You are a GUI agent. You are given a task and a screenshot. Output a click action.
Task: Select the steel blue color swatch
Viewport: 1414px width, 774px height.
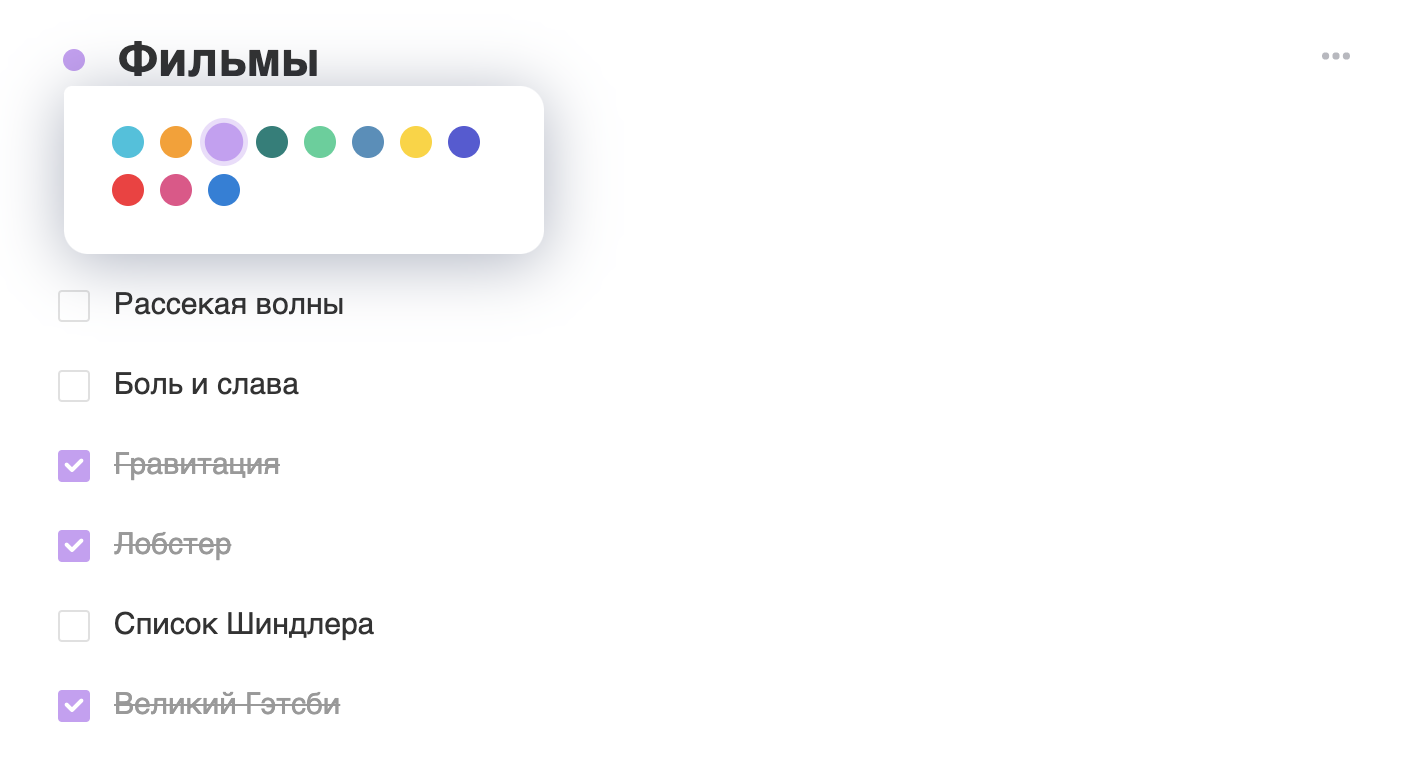pos(368,142)
